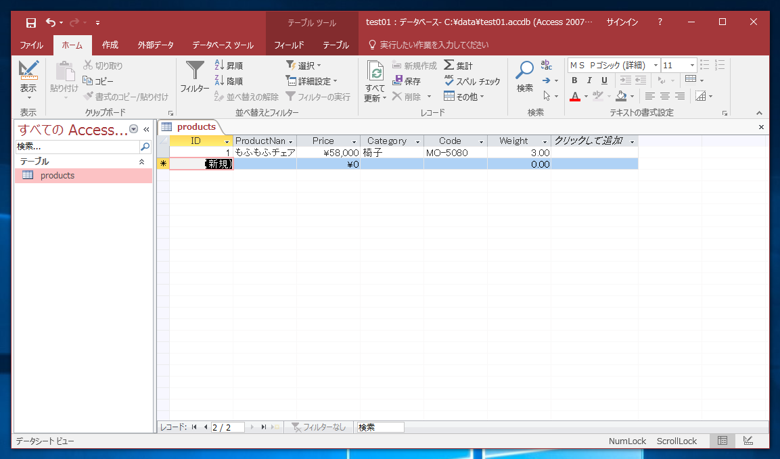Open the 詳細設定 dropdown

[311, 81]
